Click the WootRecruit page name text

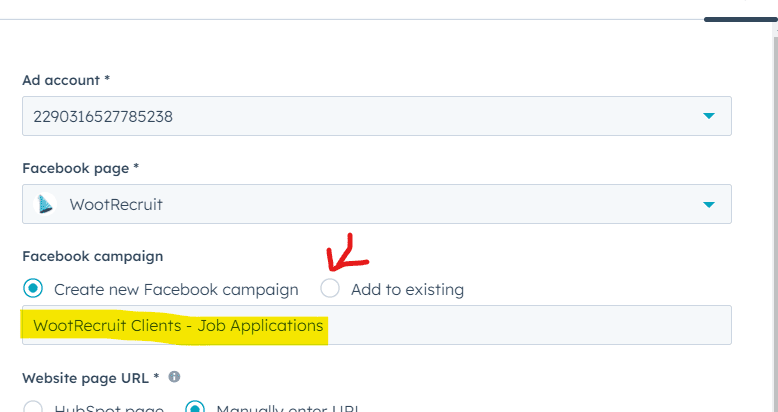116,204
